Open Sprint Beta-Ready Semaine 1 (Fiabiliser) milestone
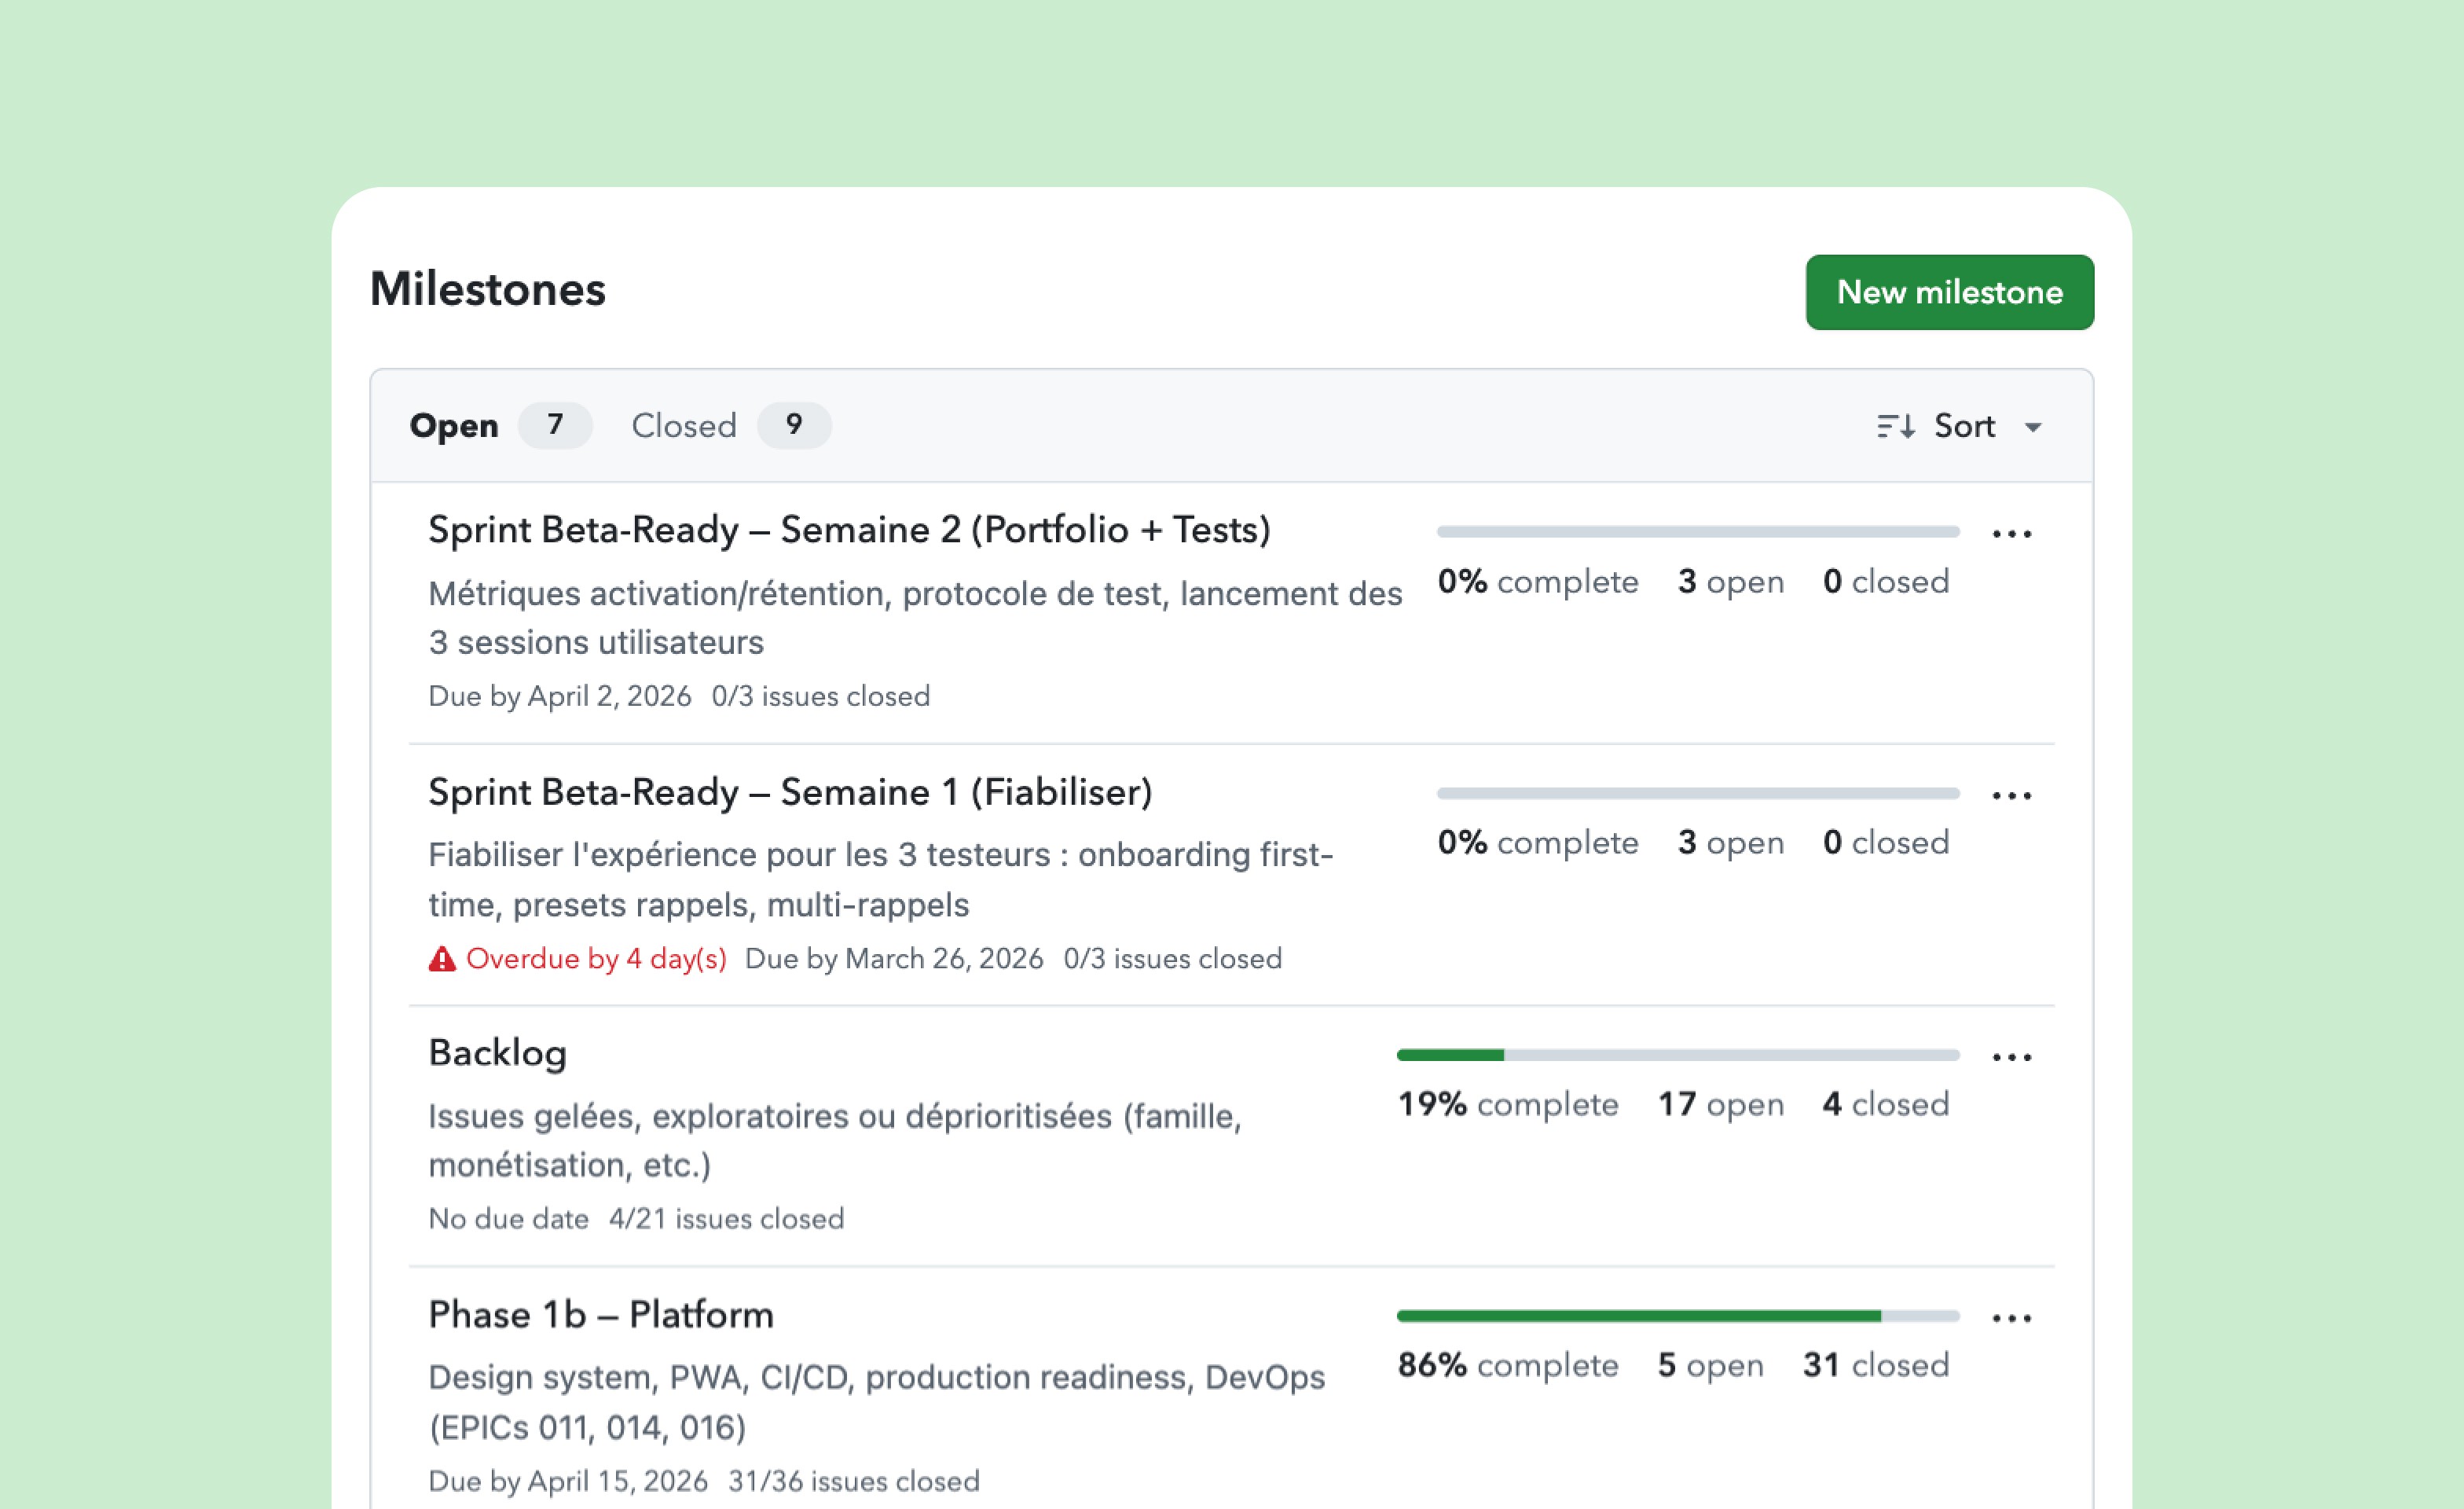Viewport: 2464px width, 1509px height. coord(790,792)
